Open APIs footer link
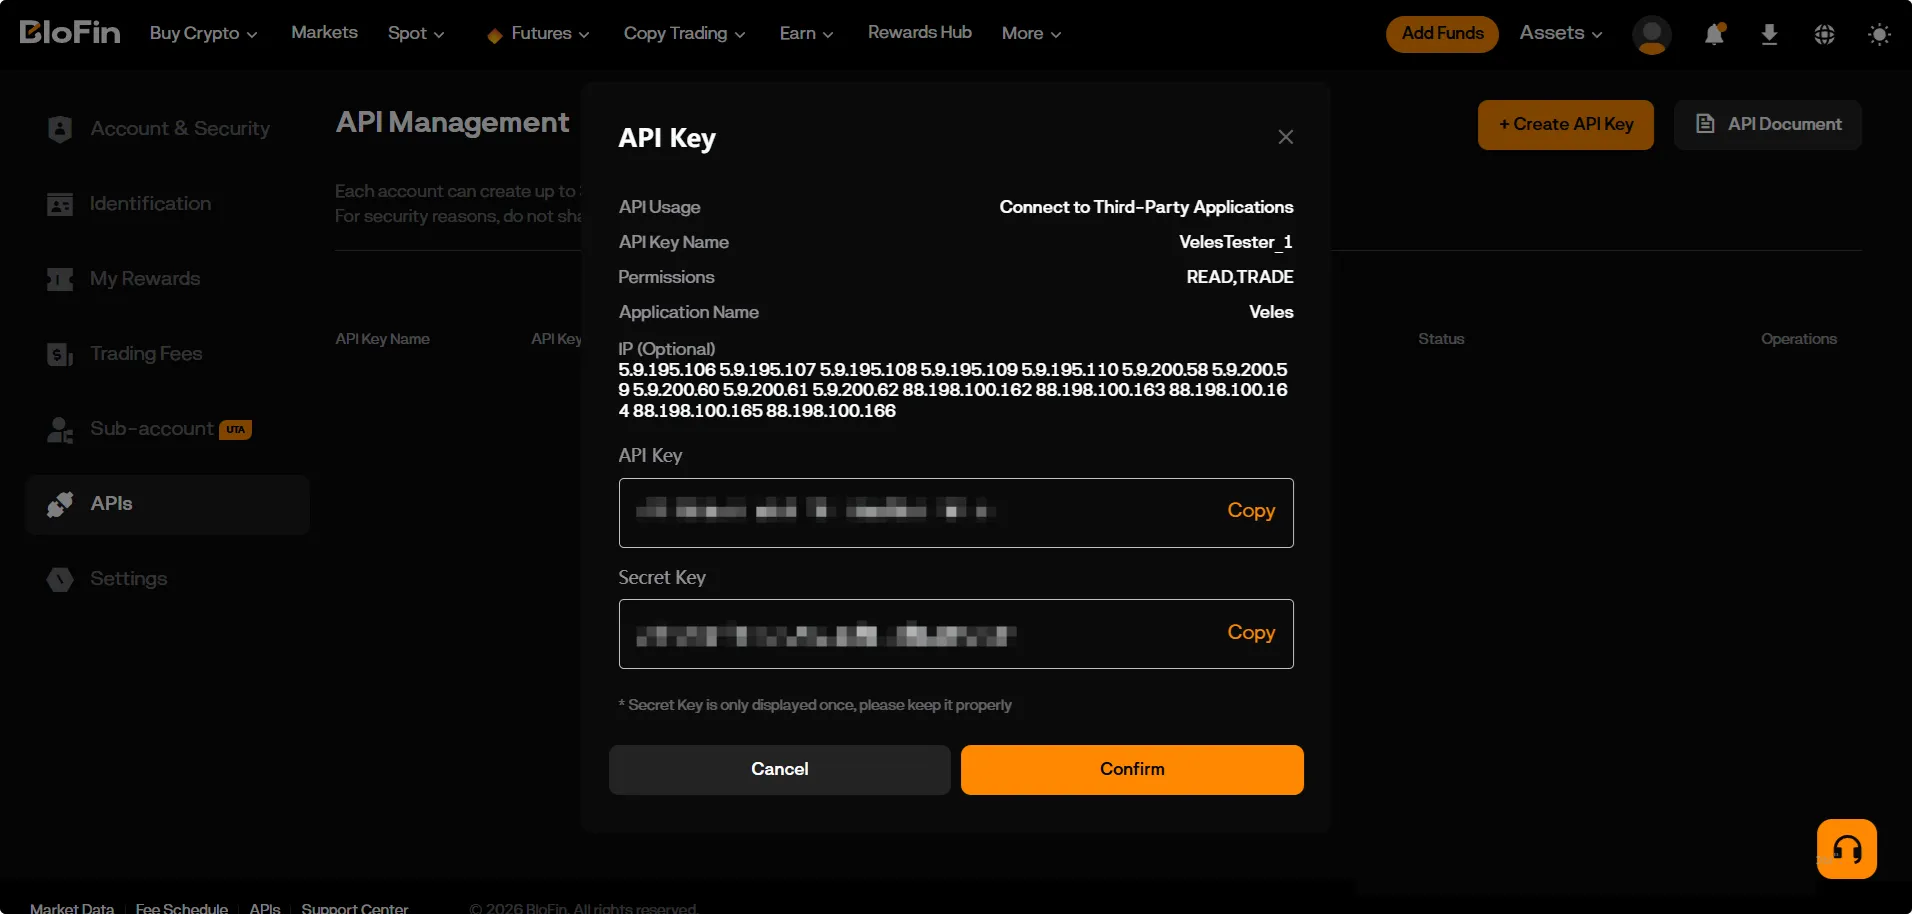Viewport: 1912px width, 914px height. (265, 908)
